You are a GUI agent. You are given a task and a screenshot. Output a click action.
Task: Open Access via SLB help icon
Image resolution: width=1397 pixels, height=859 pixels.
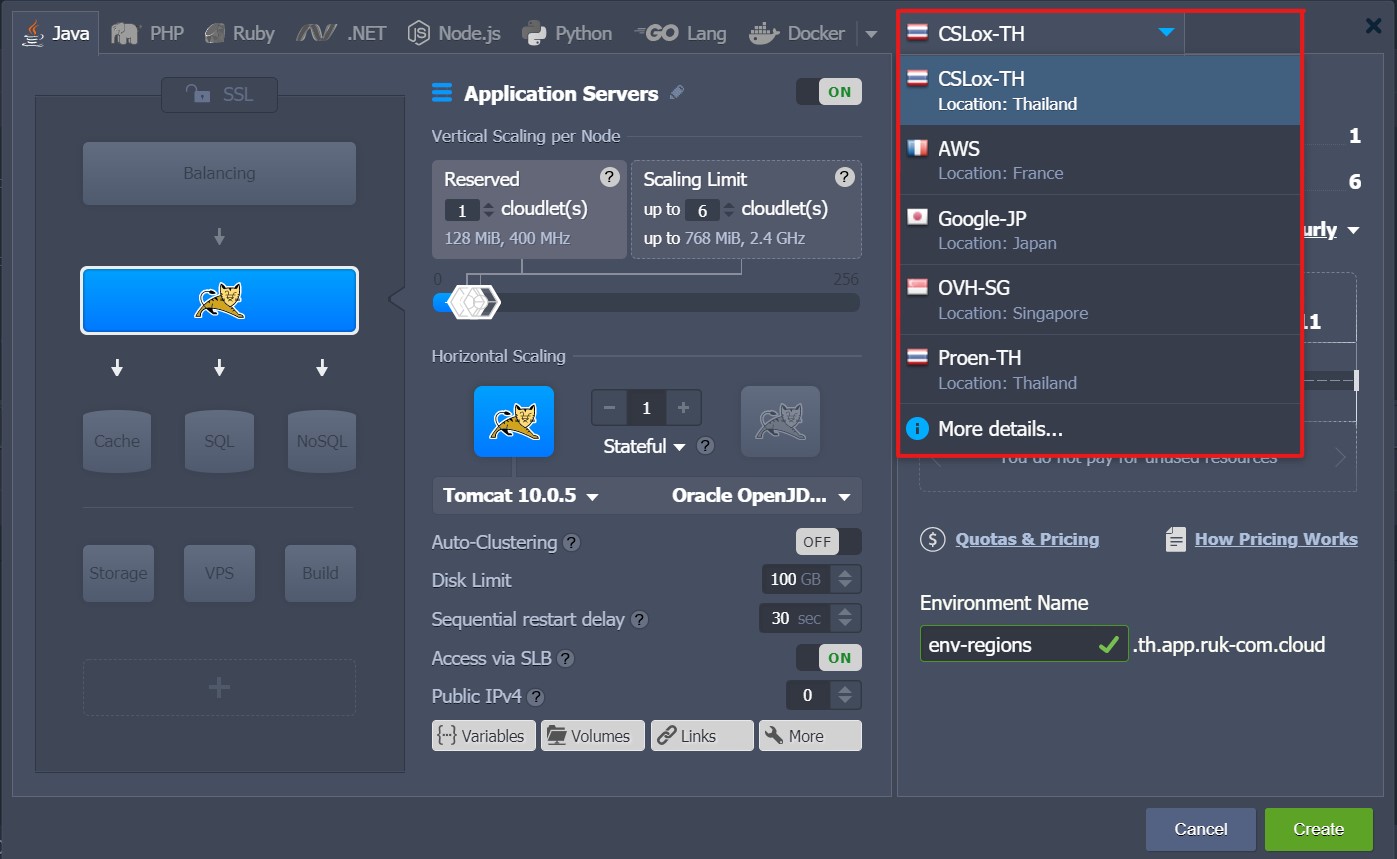coord(565,659)
